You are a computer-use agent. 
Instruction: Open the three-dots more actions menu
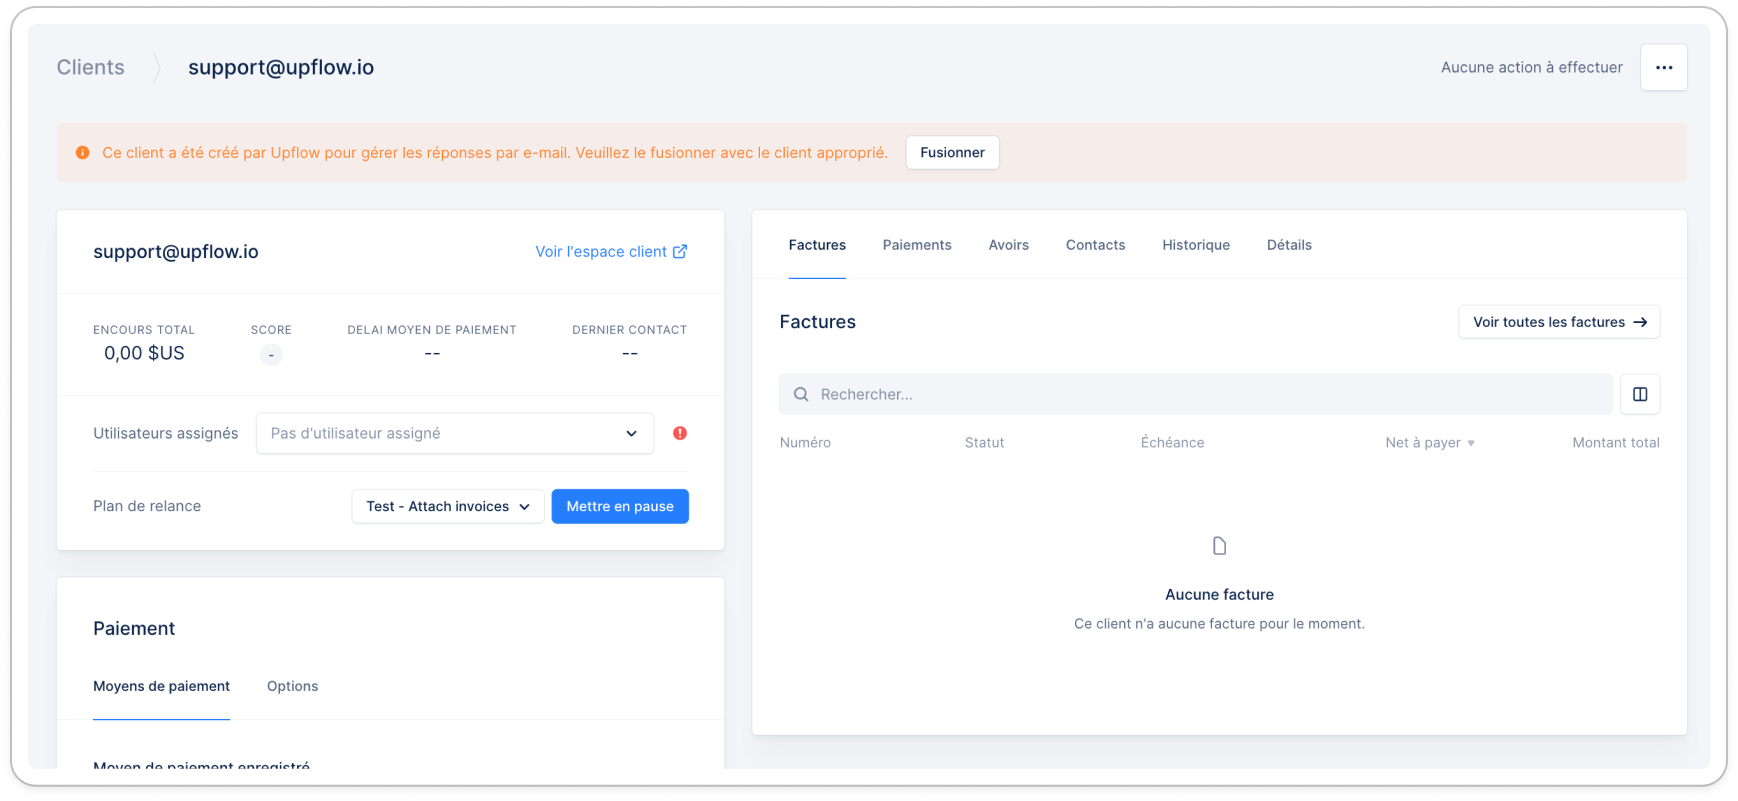tap(1663, 68)
